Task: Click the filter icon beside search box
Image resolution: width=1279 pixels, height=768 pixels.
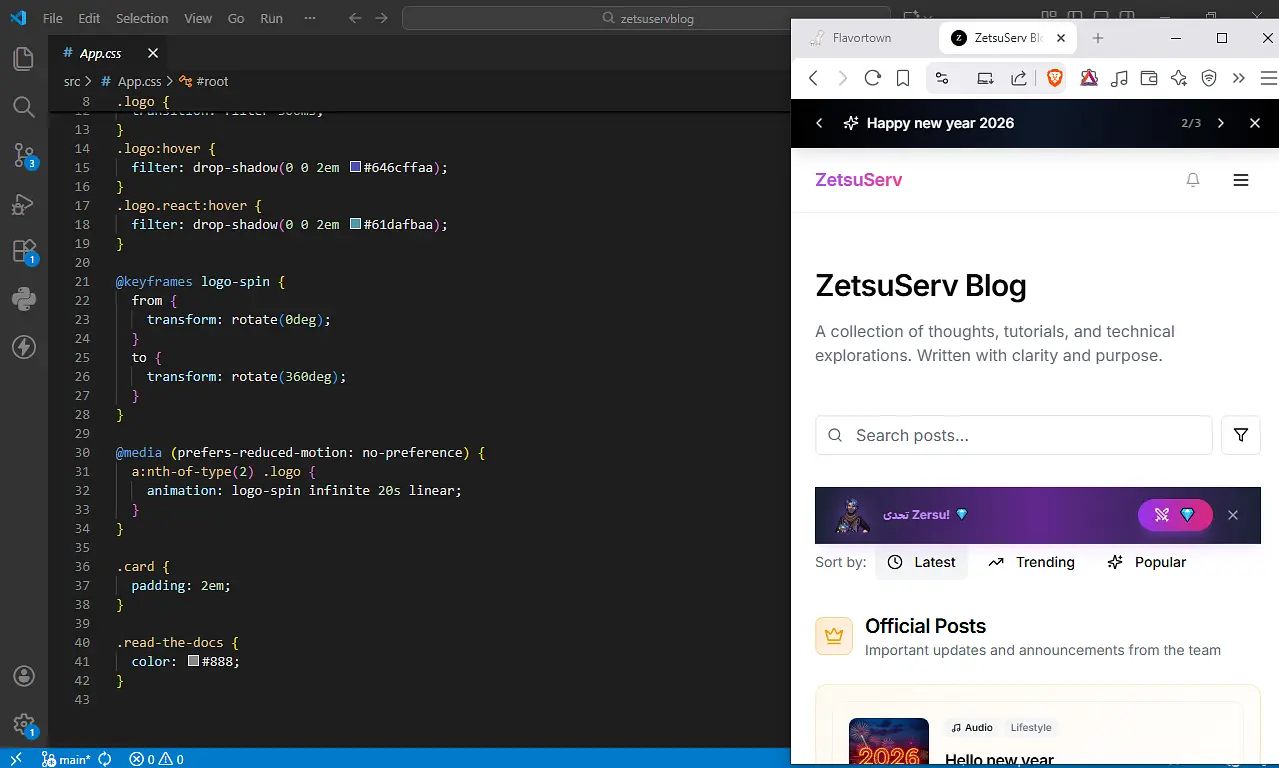Action: click(1240, 435)
